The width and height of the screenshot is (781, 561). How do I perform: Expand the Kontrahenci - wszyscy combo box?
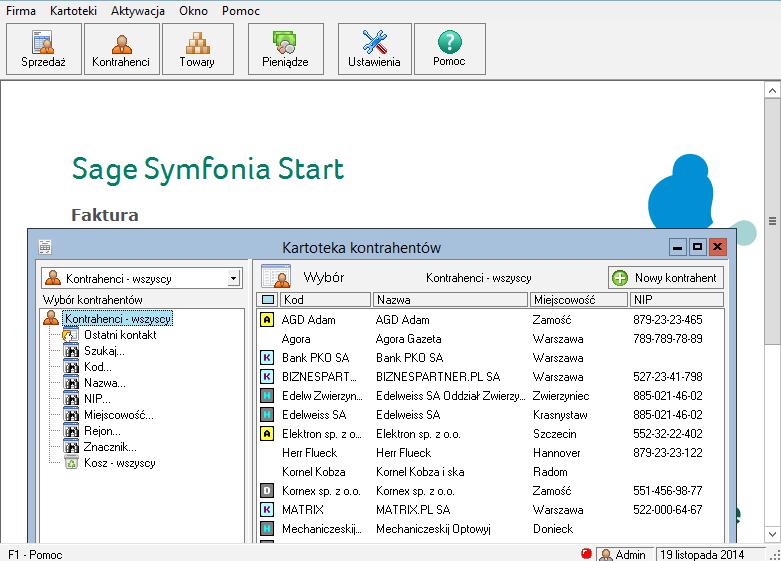coord(234,279)
